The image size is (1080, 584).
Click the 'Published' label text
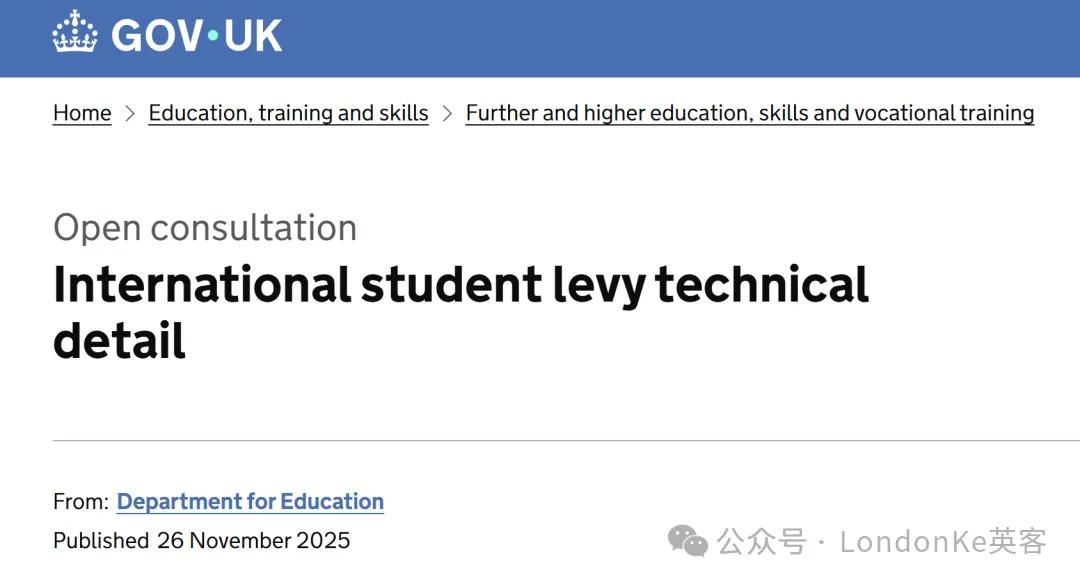point(101,541)
